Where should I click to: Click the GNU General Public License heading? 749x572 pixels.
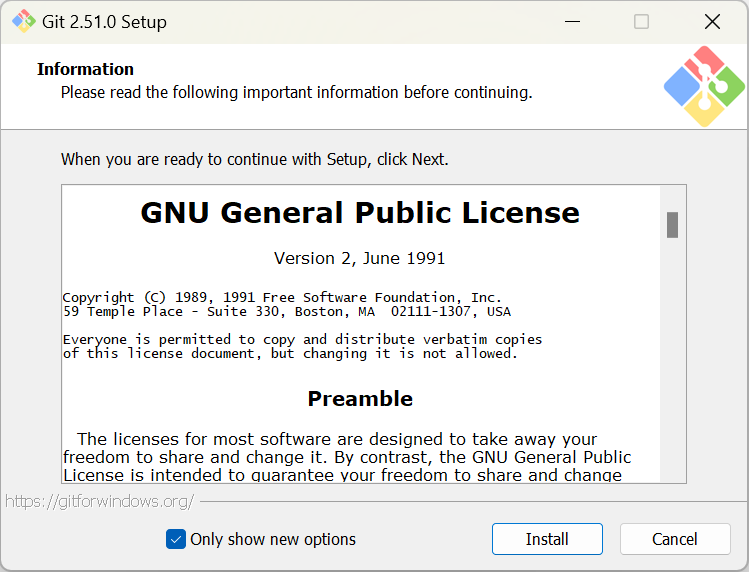(360, 213)
